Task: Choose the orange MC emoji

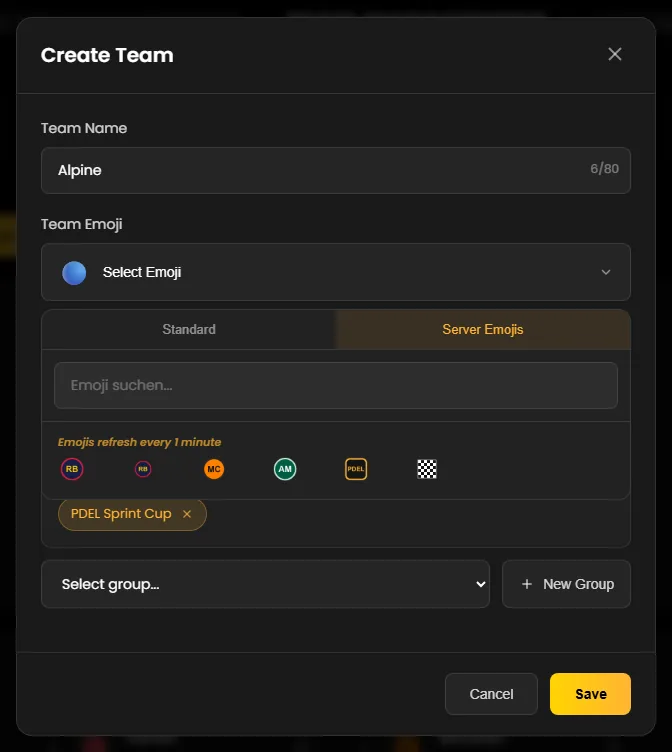Action: [214, 469]
